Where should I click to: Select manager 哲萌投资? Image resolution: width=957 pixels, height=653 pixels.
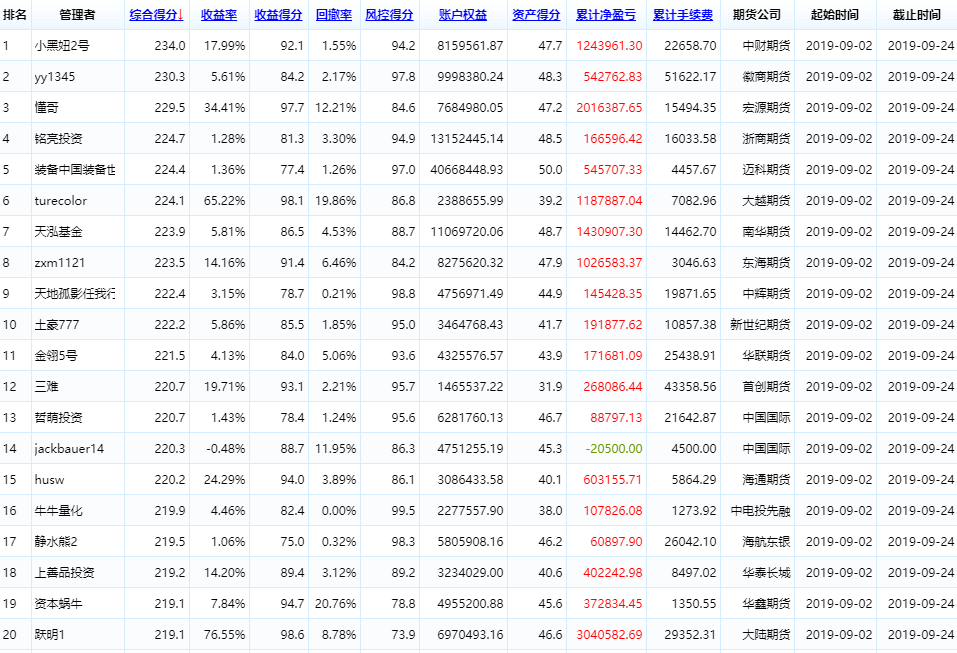(59, 418)
